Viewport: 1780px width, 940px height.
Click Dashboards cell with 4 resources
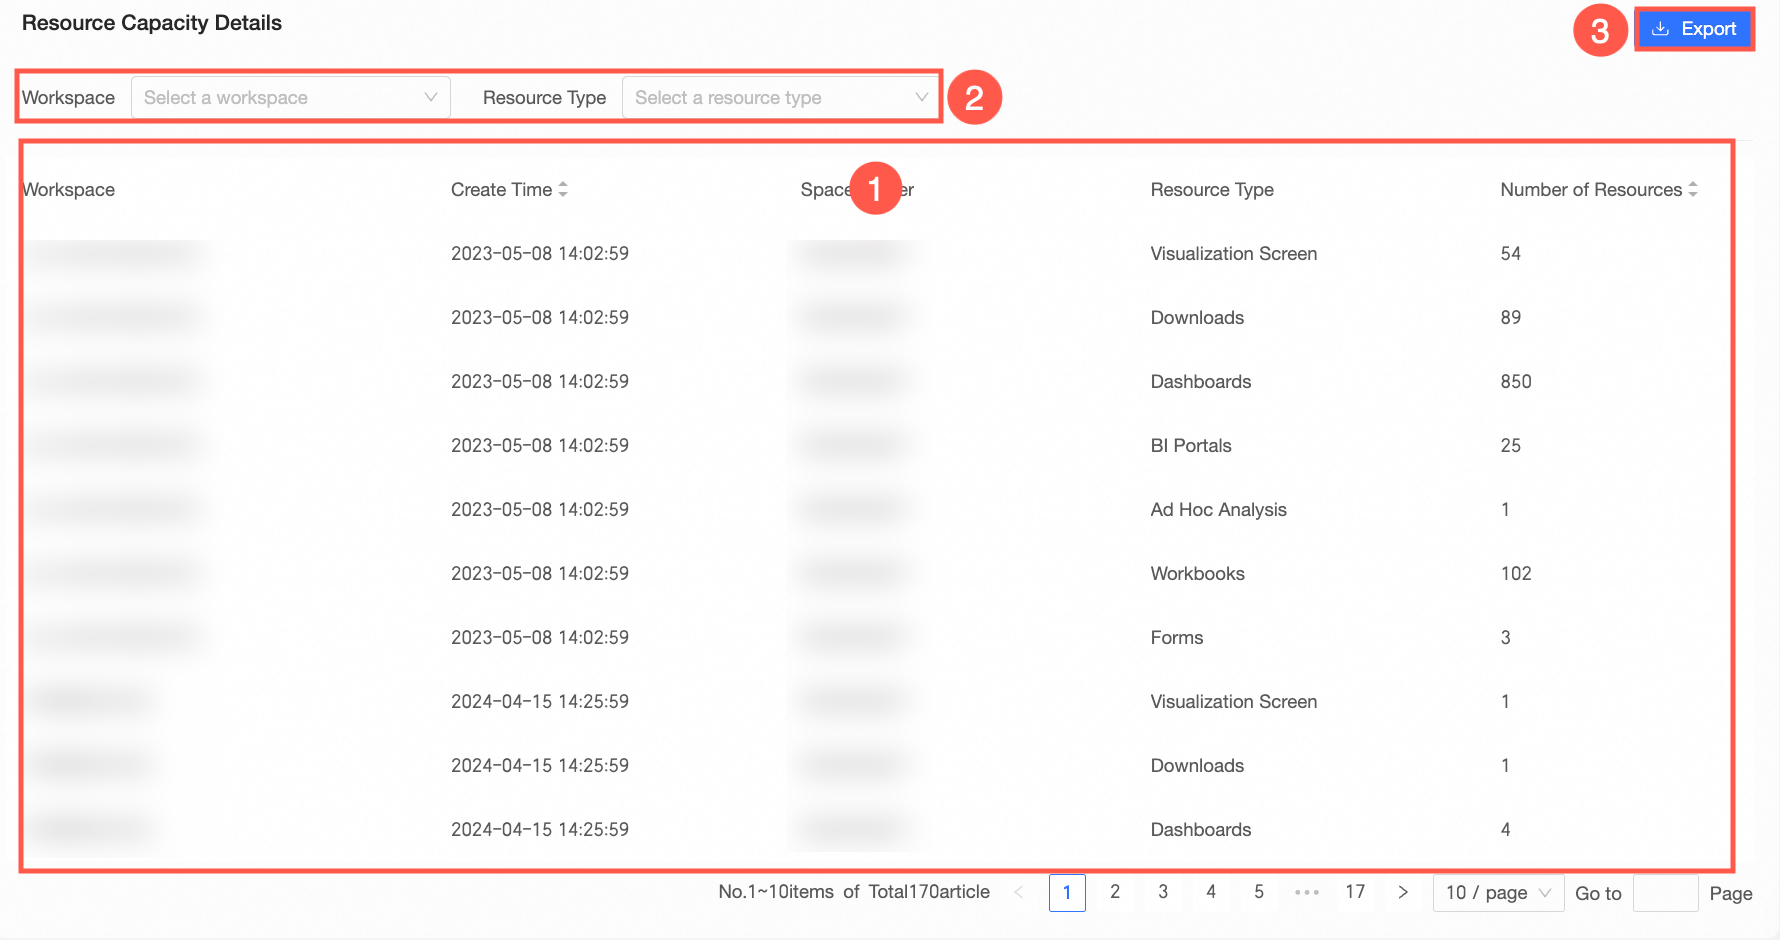[x=1201, y=830]
